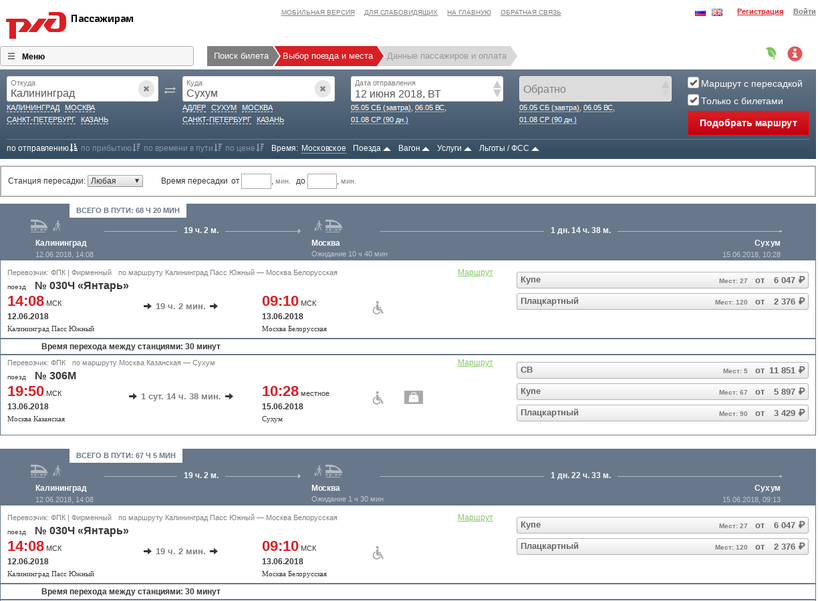The width and height of the screenshot is (820, 601).
Task: Go to Поиск билета step
Action: pyautogui.click(x=241, y=56)
